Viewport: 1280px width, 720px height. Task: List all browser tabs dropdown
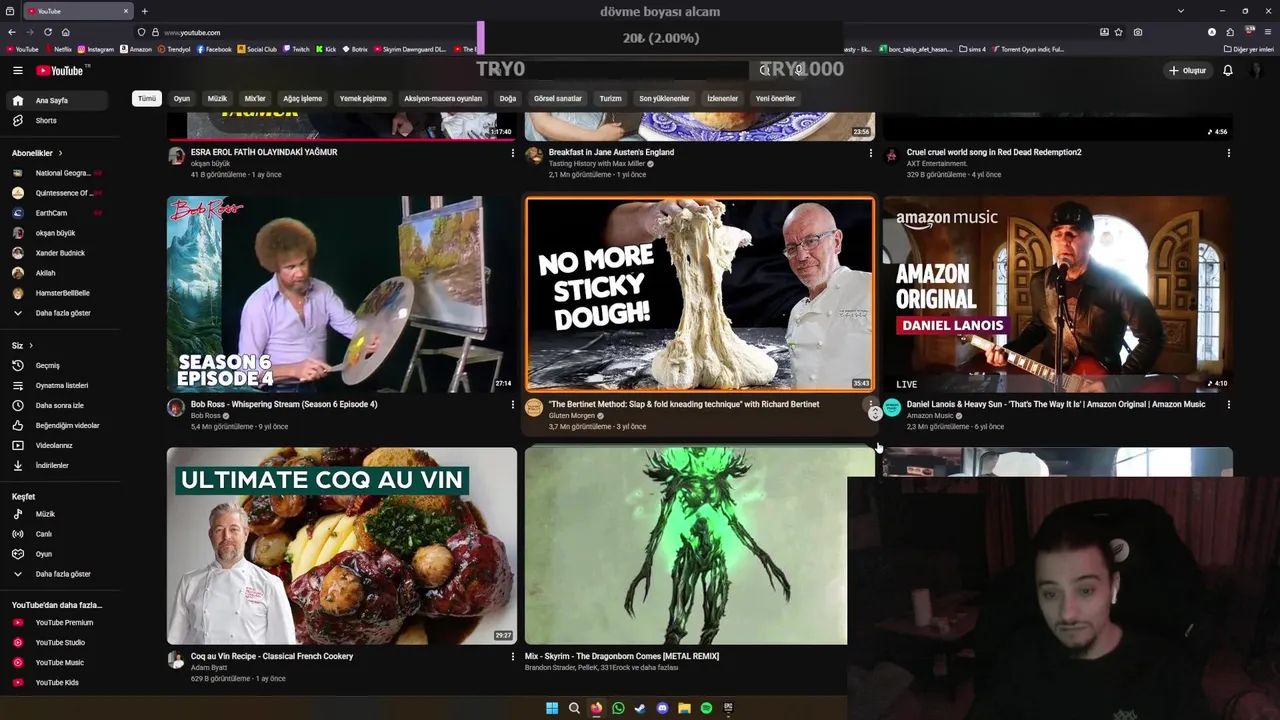1181,11
